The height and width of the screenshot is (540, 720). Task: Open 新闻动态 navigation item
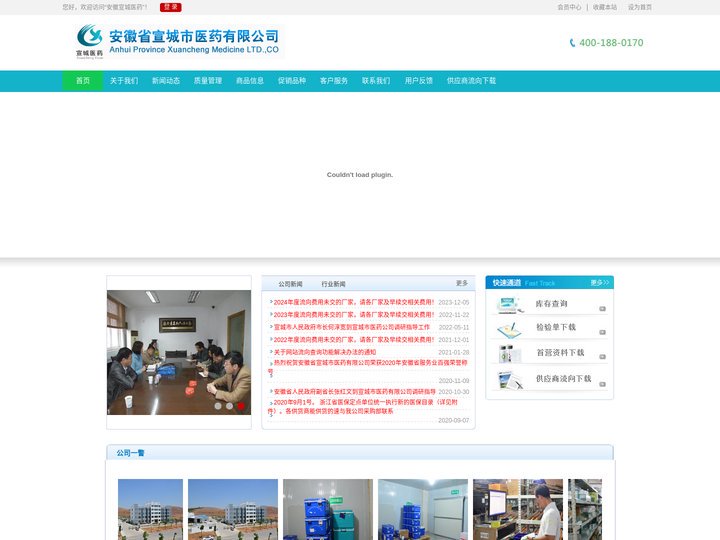coord(166,81)
